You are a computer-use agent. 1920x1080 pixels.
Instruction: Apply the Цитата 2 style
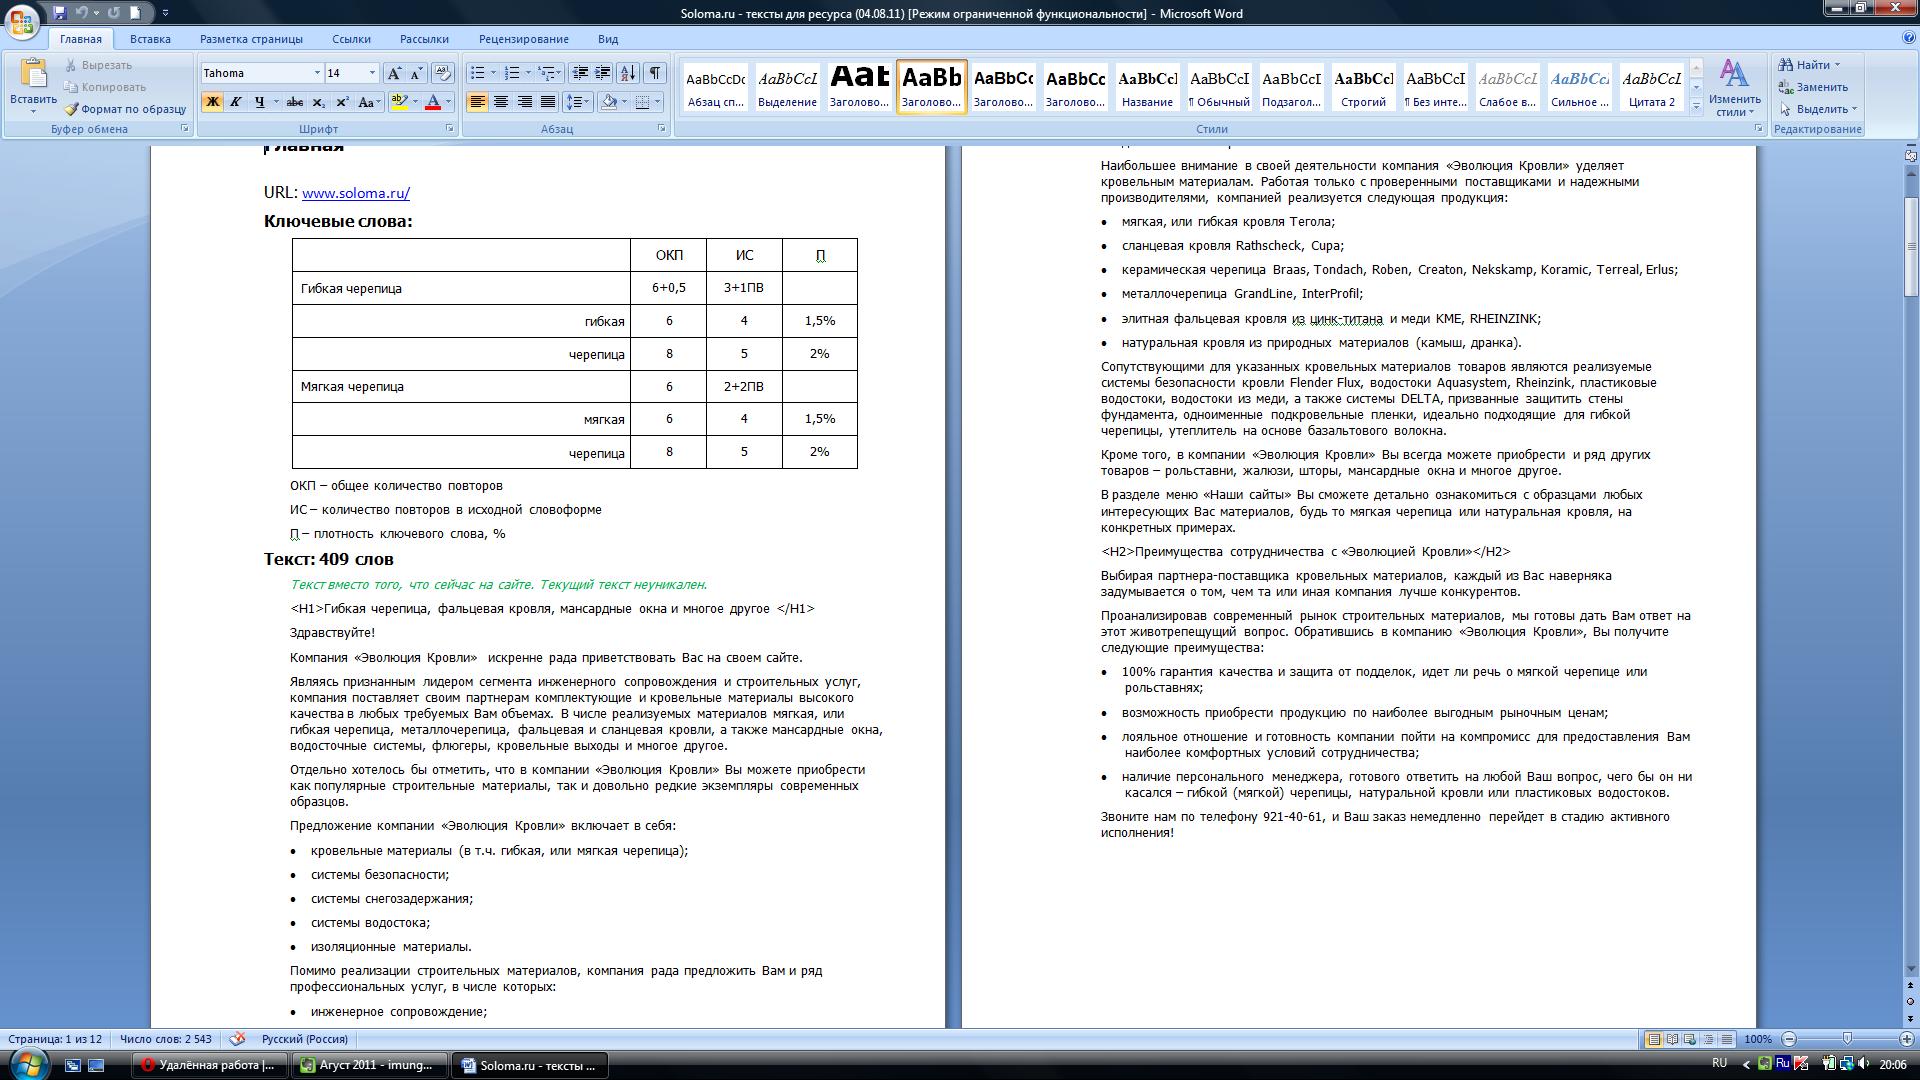point(1651,86)
